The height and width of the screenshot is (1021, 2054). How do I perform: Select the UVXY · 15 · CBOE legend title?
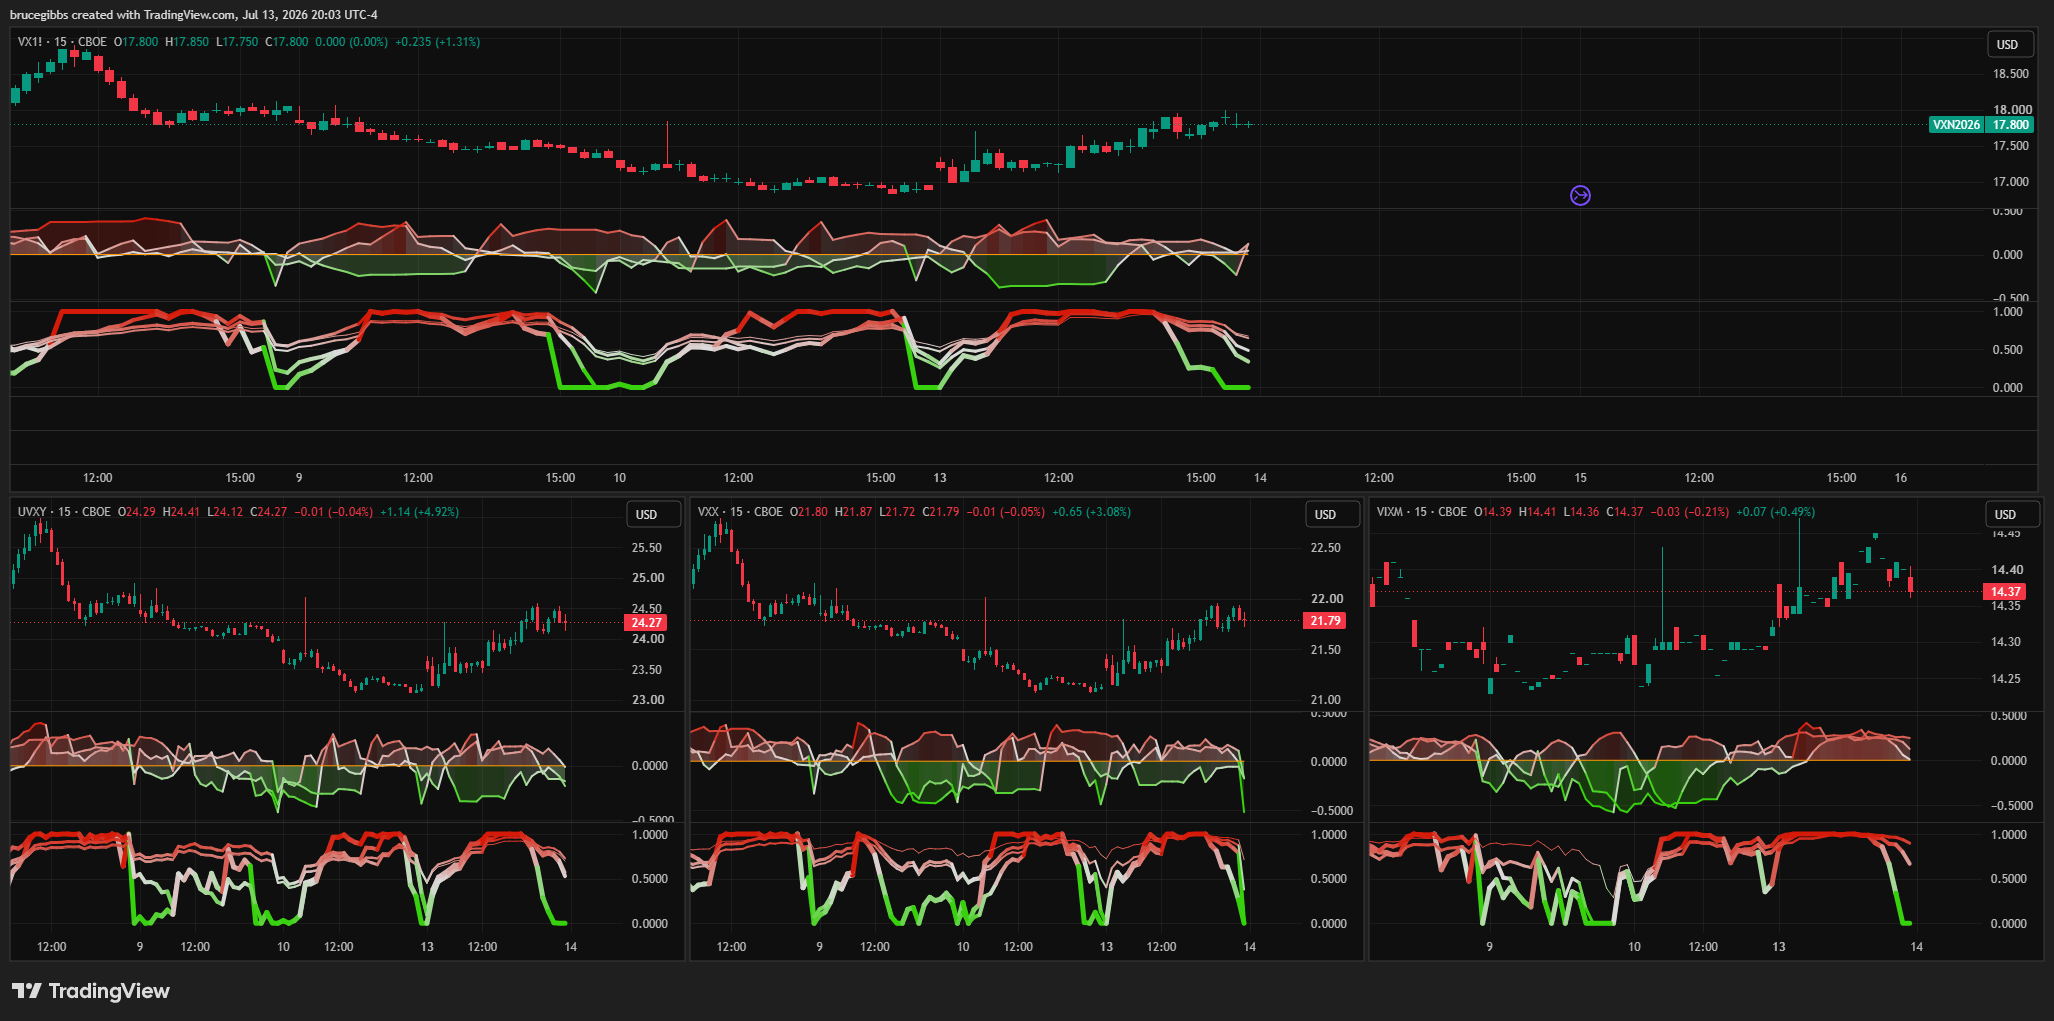pos(64,512)
